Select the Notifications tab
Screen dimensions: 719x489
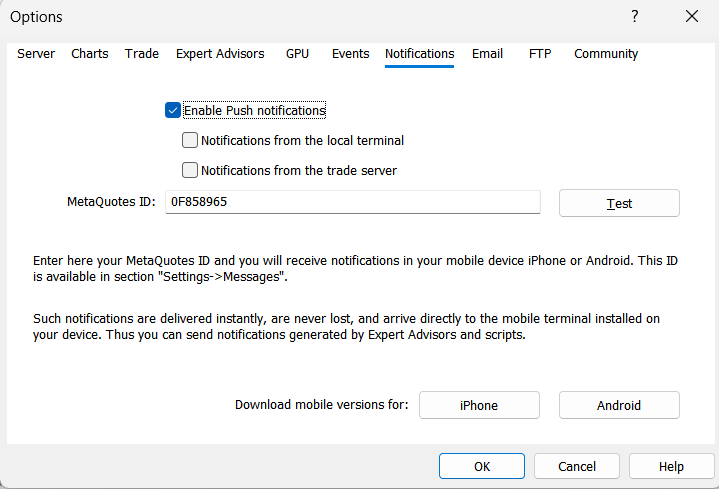[x=420, y=54]
